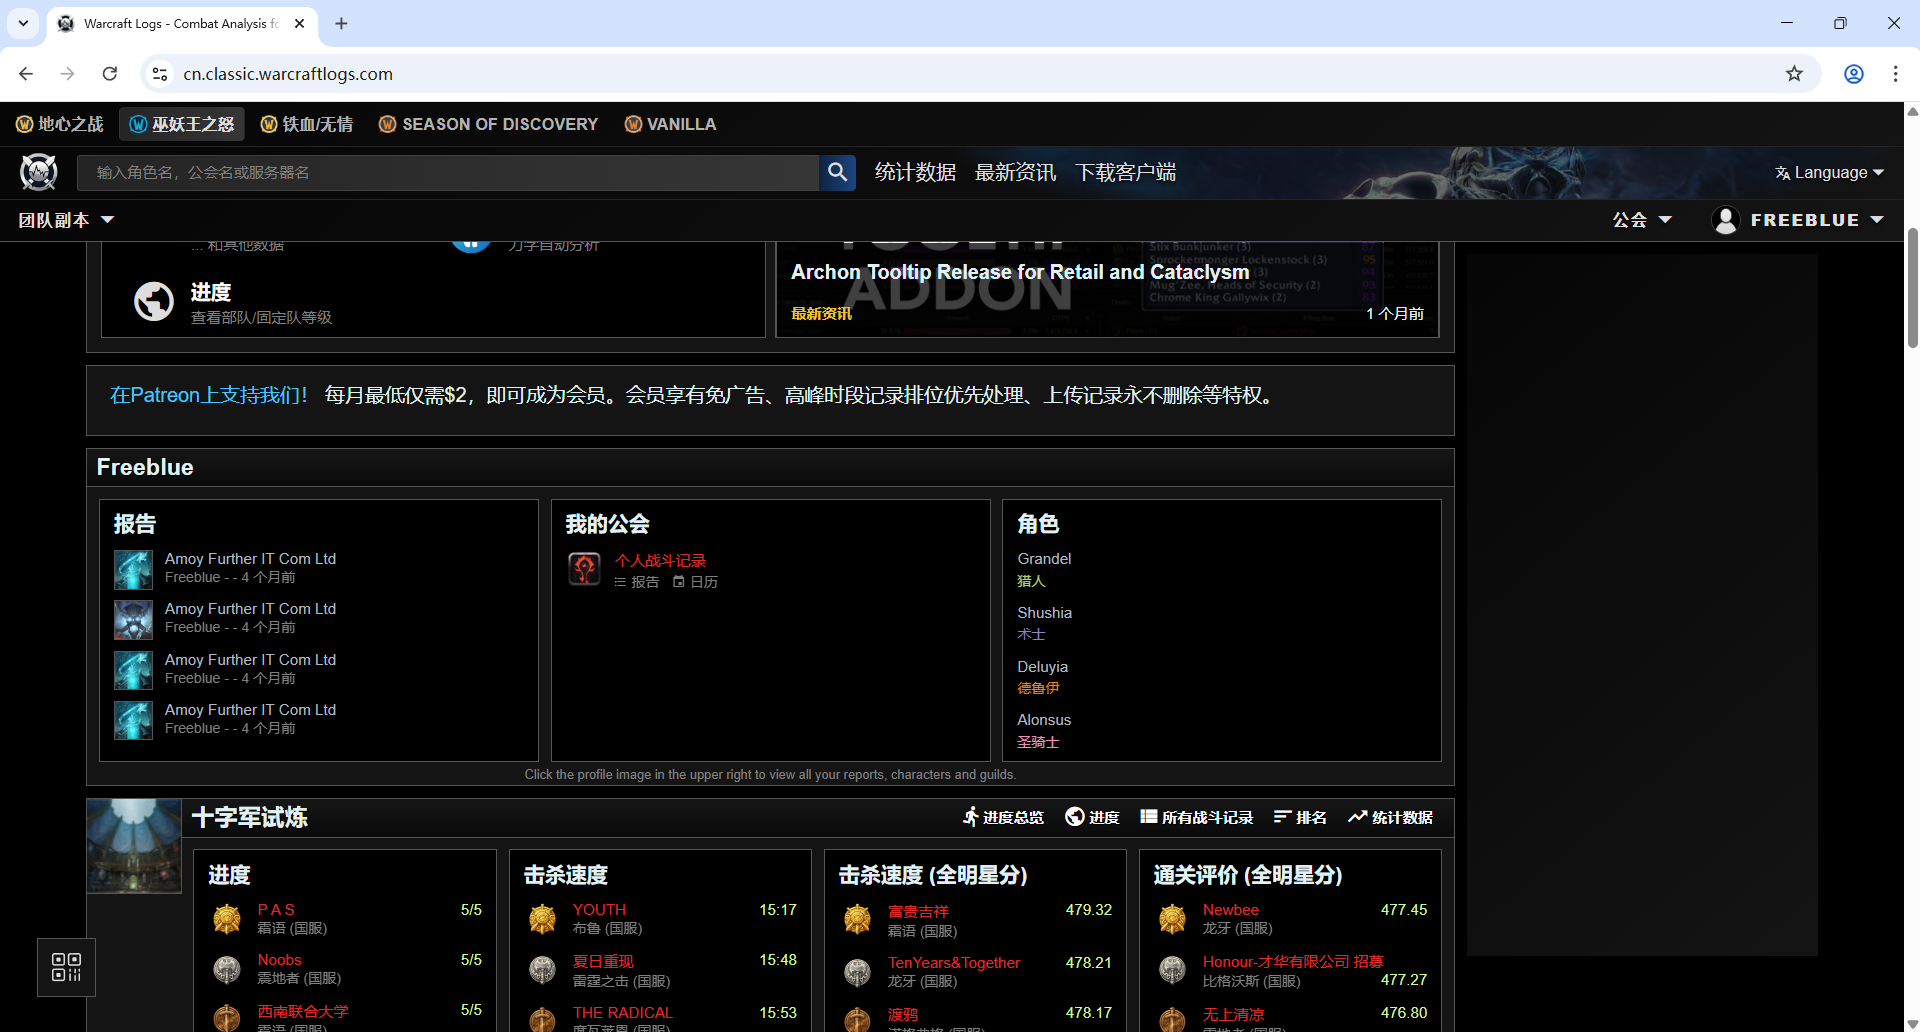The image size is (1920, 1032).
Task: Open the QR code icon
Action: click(66, 967)
